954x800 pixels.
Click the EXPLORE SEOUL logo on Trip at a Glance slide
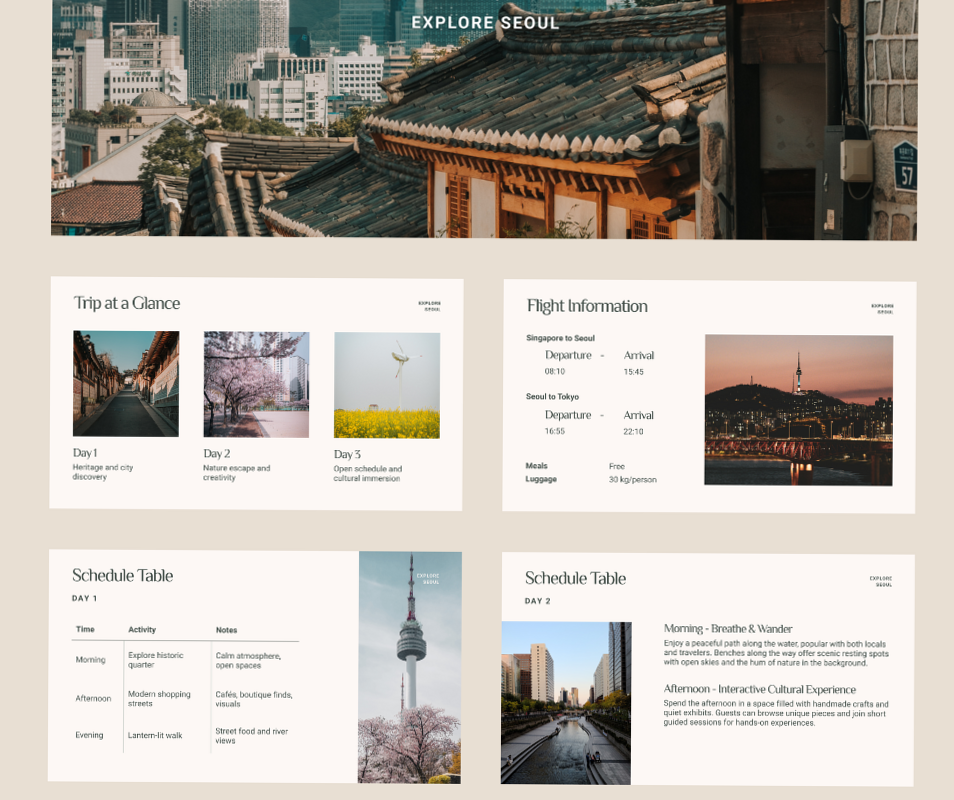(x=430, y=307)
